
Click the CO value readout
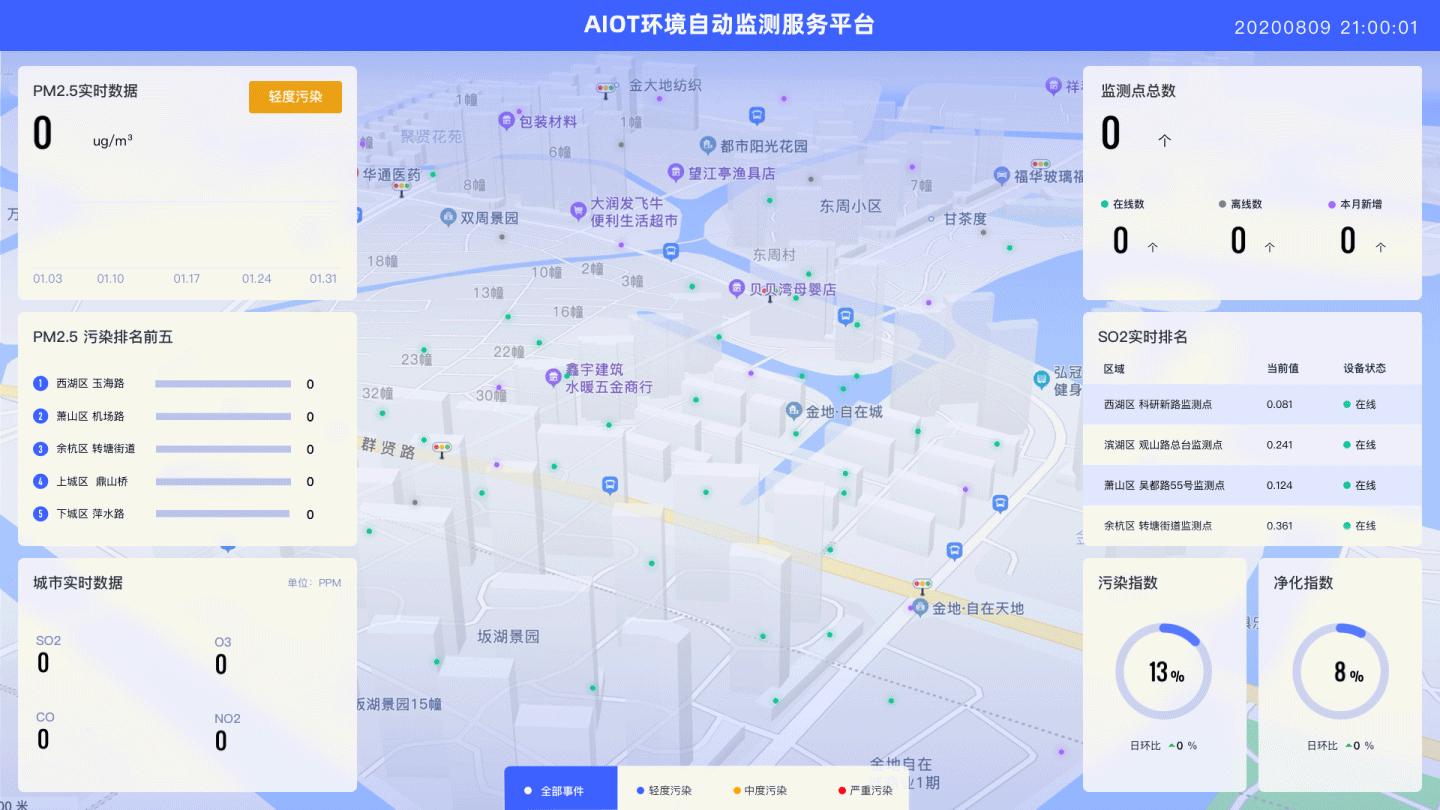coord(43,739)
